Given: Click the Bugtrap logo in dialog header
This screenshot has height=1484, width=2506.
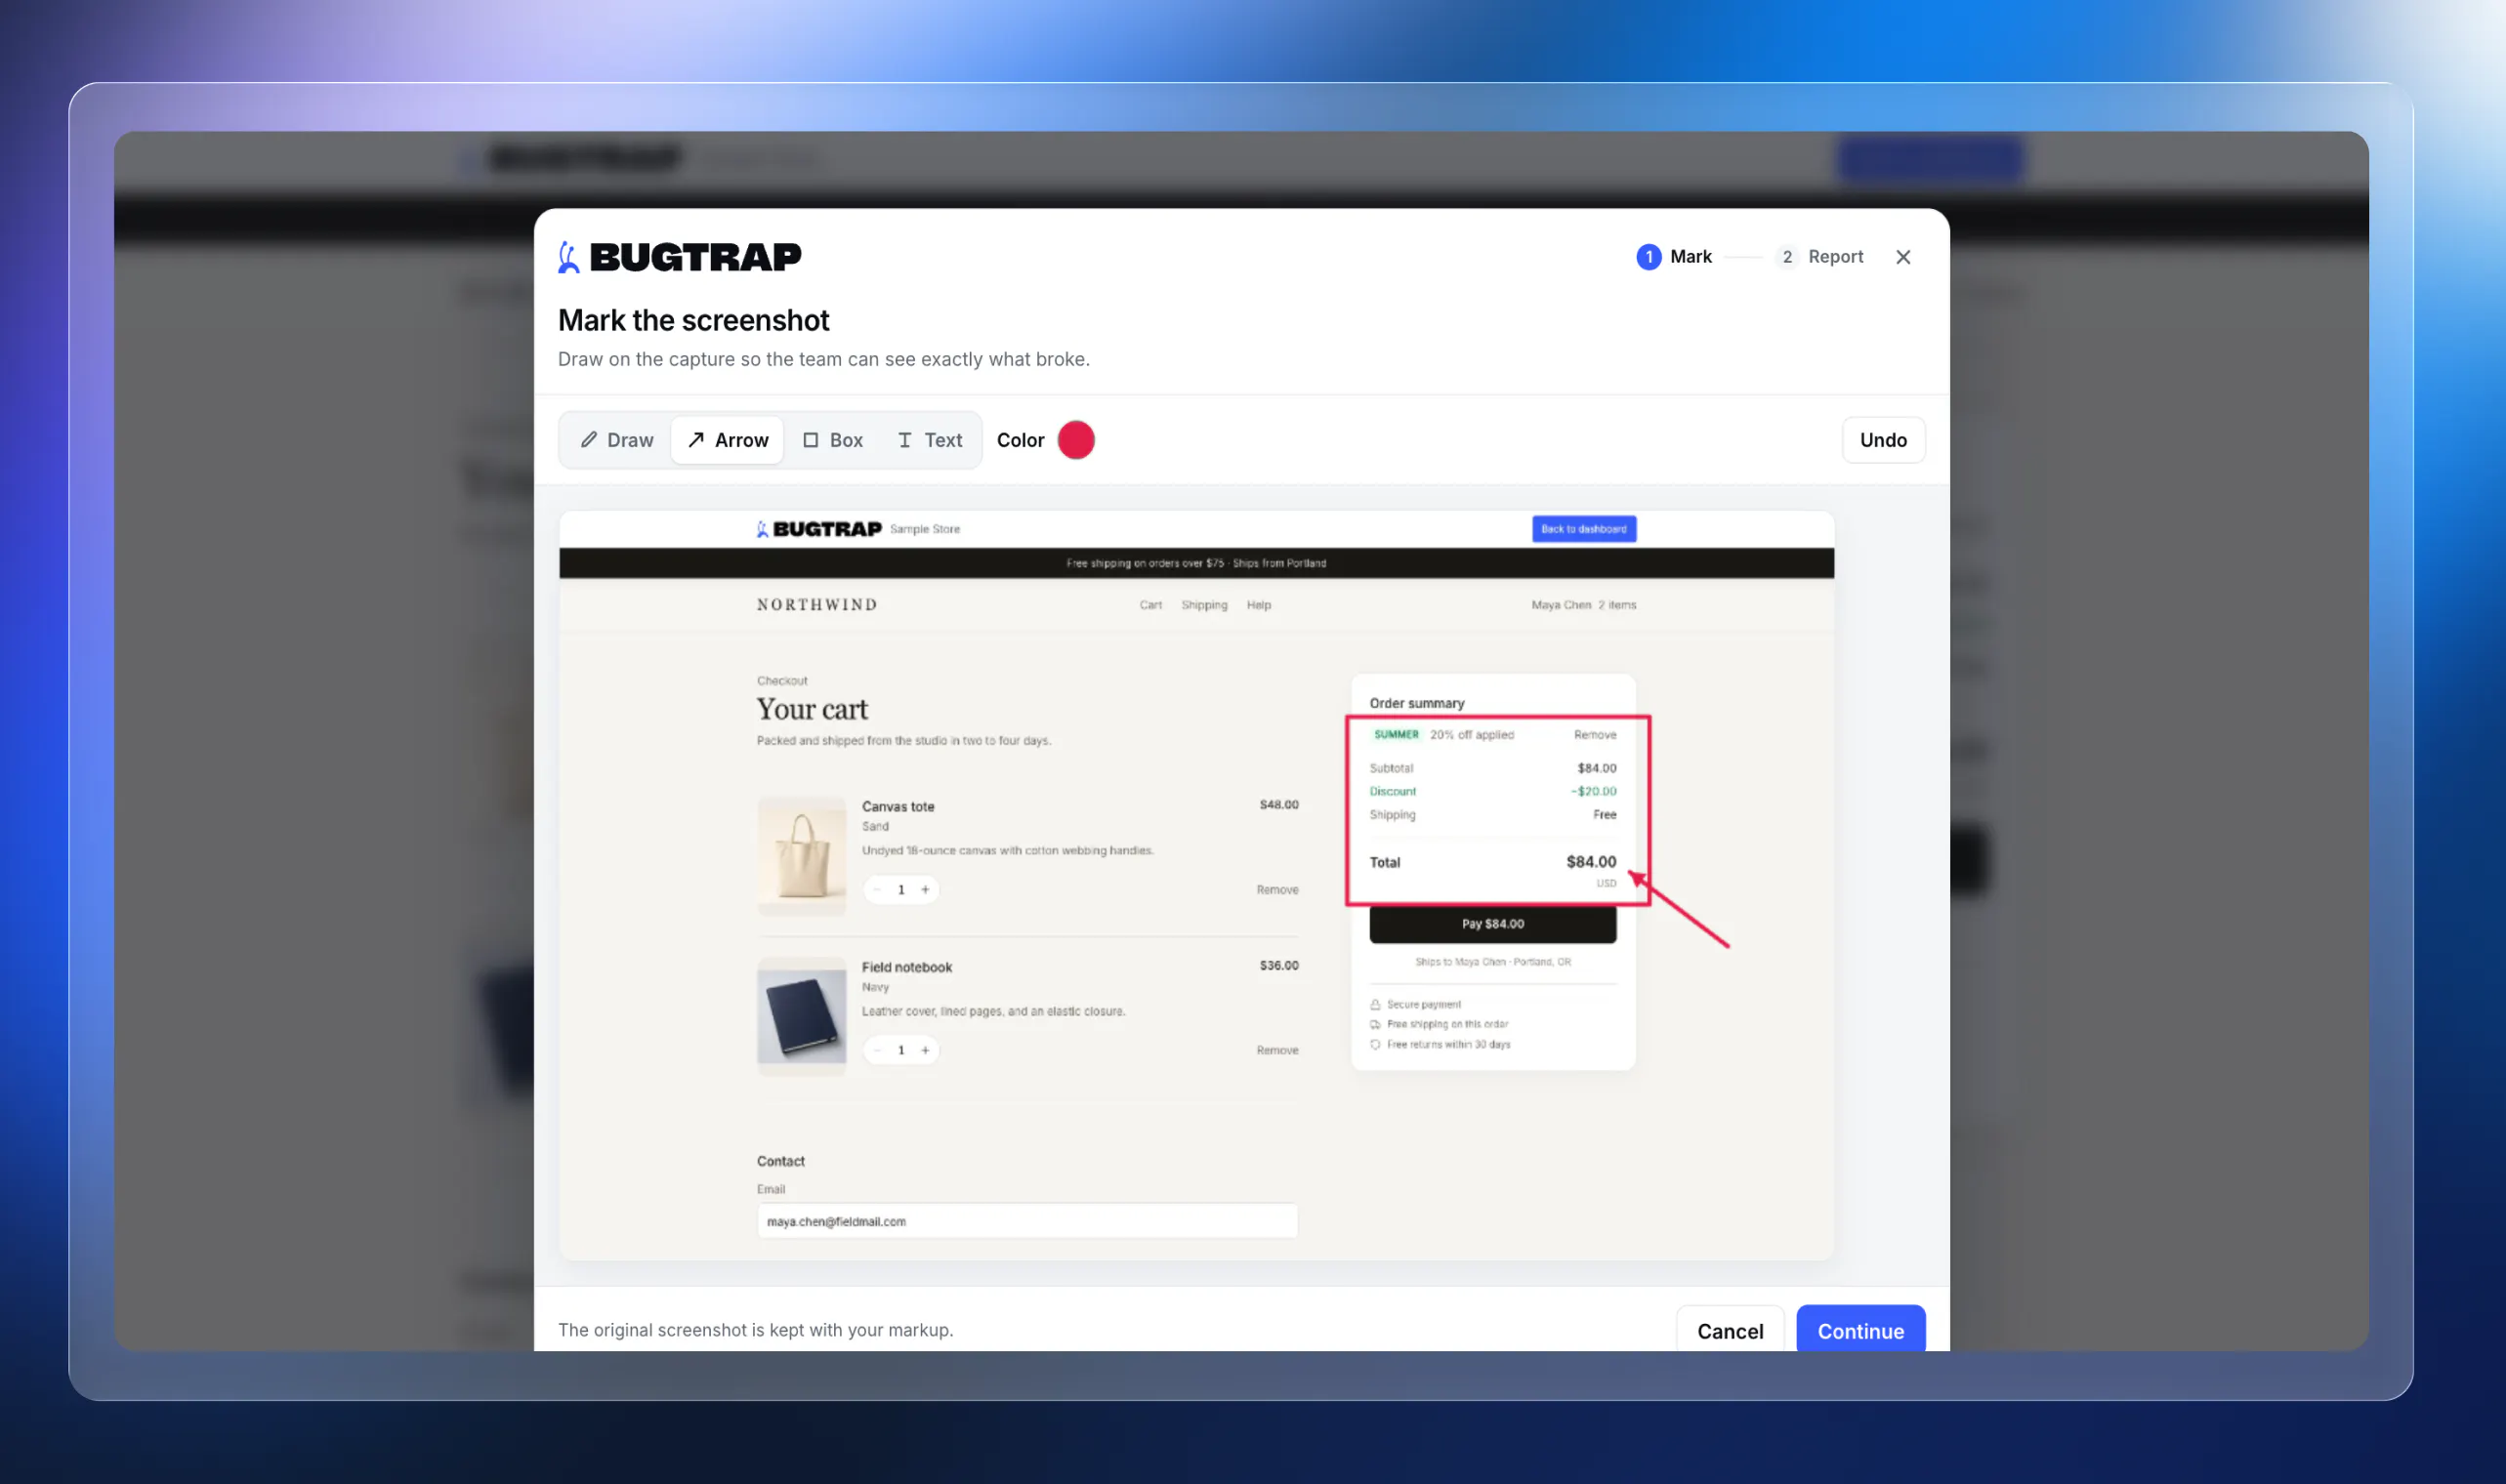Looking at the screenshot, I should [679, 257].
